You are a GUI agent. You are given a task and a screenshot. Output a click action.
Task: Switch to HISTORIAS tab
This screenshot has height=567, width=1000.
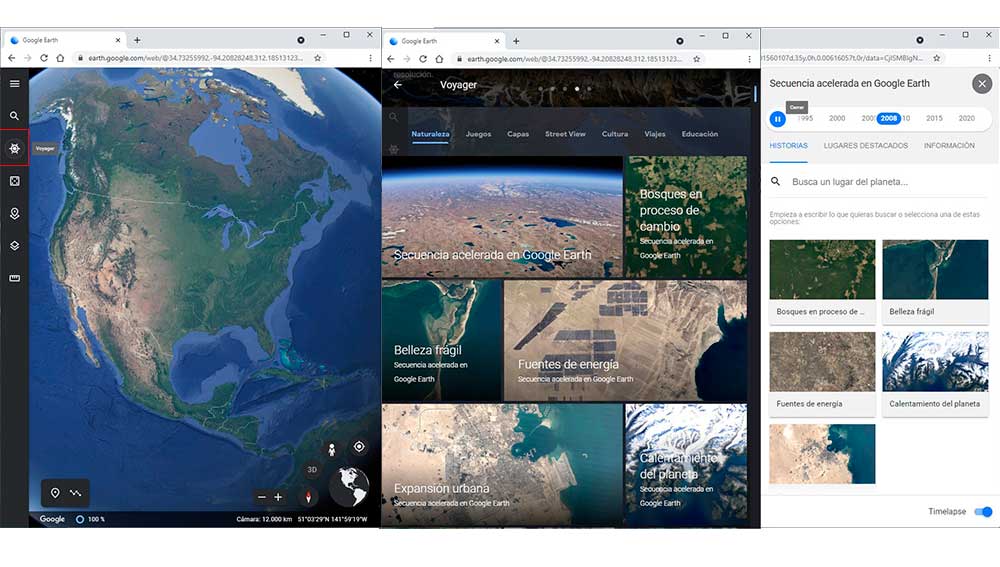click(x=788, y=146)
